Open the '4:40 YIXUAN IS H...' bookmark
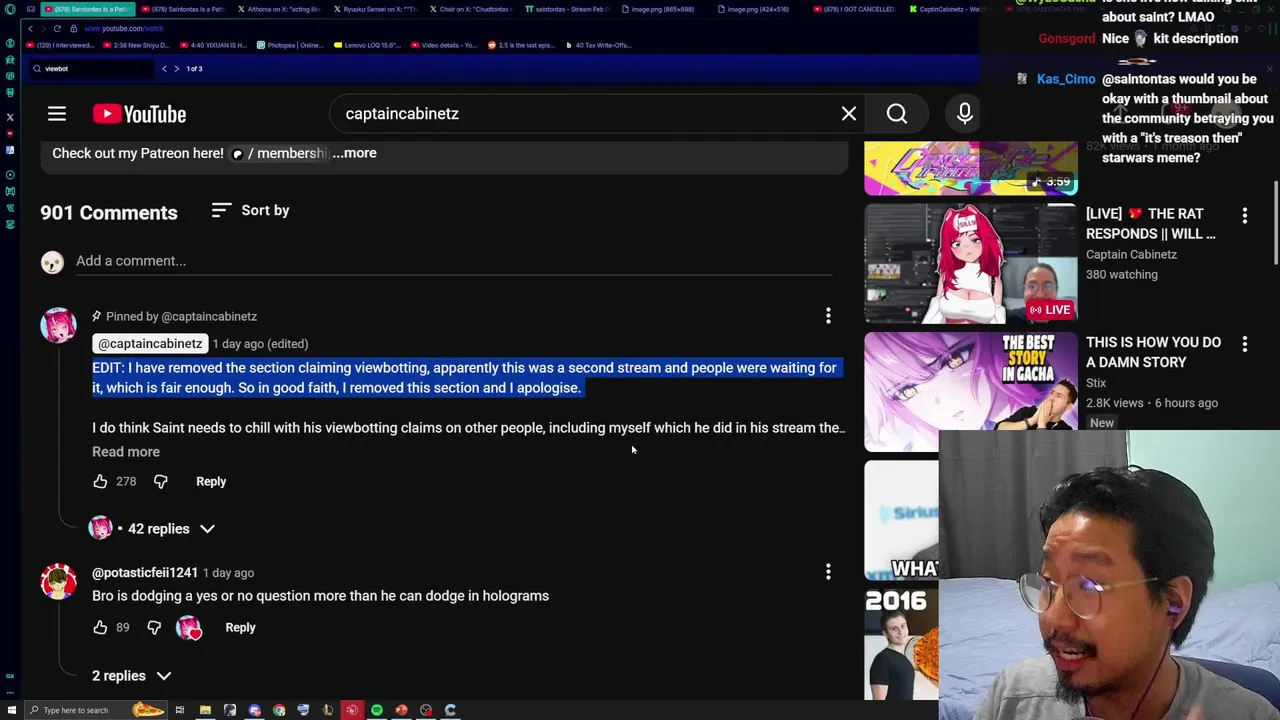The height and width of the screenshot is (720, 1280). (213, 45)
